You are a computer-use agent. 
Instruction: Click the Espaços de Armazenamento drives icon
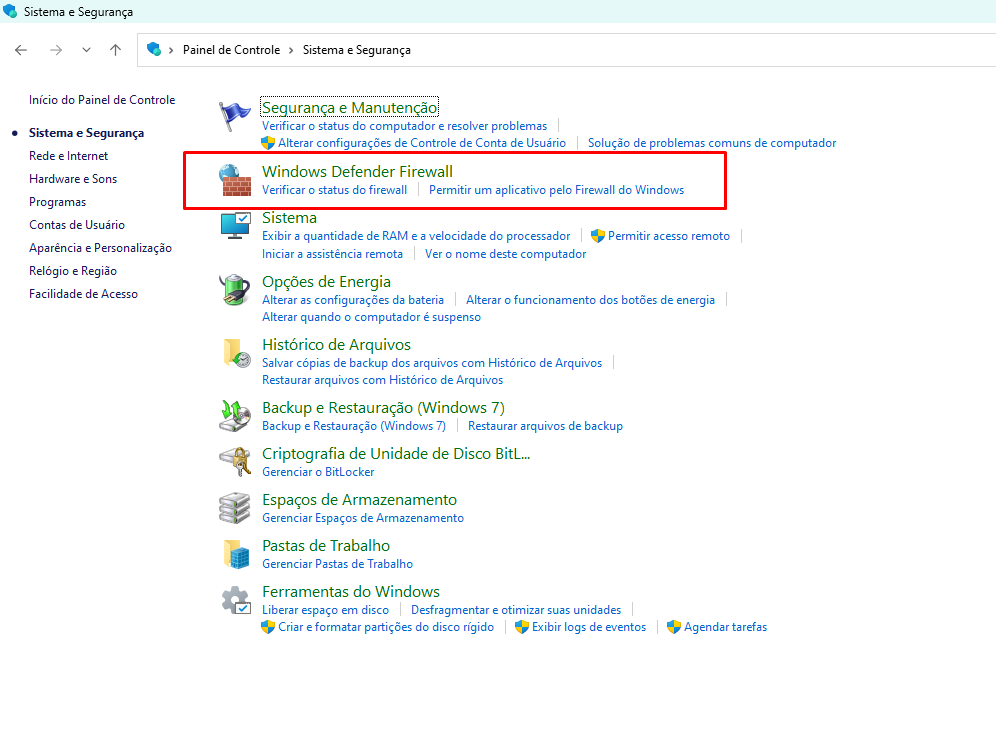coord(235,508)
